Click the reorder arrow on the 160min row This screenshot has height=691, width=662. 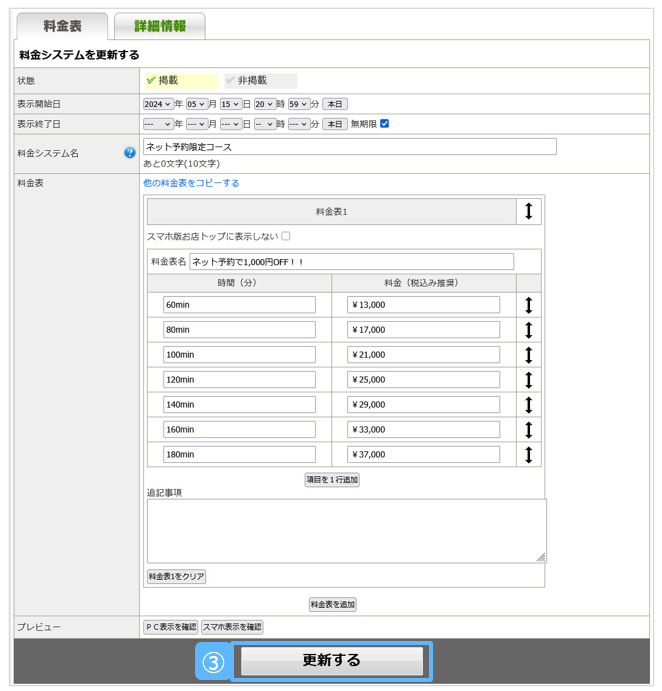(529, 430)
